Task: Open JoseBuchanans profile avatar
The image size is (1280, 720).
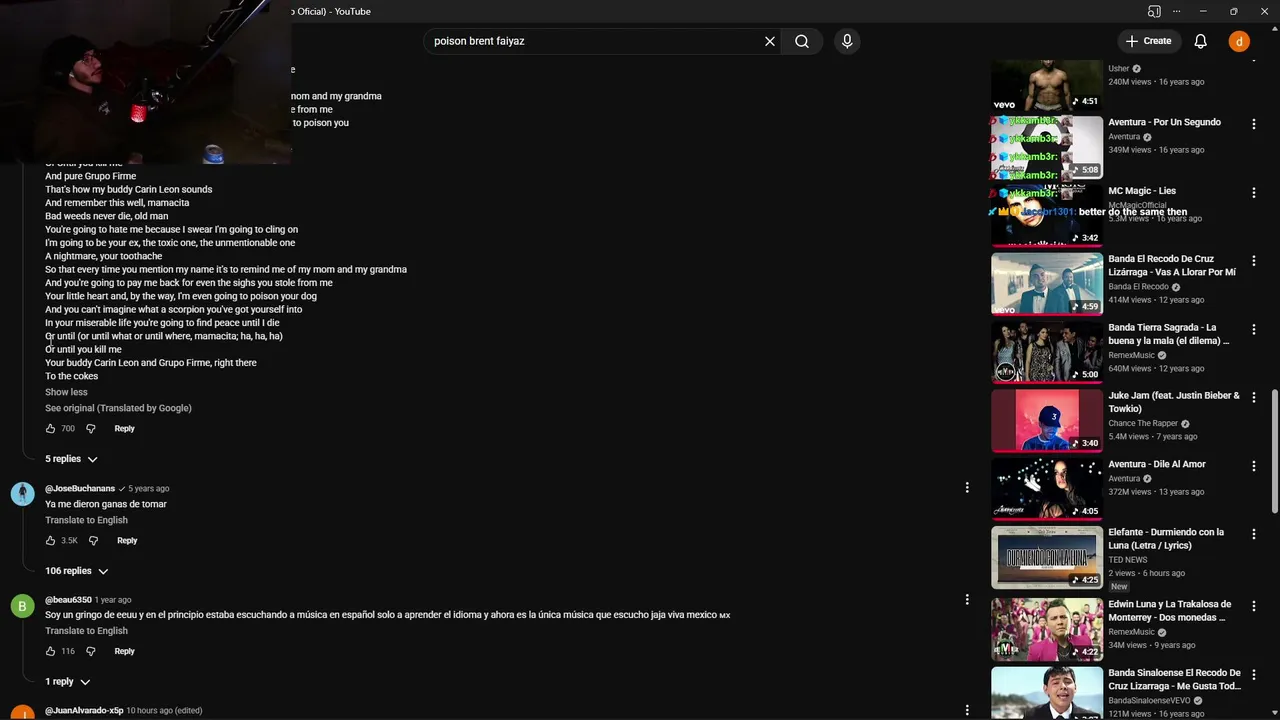Action: [22, 493]
